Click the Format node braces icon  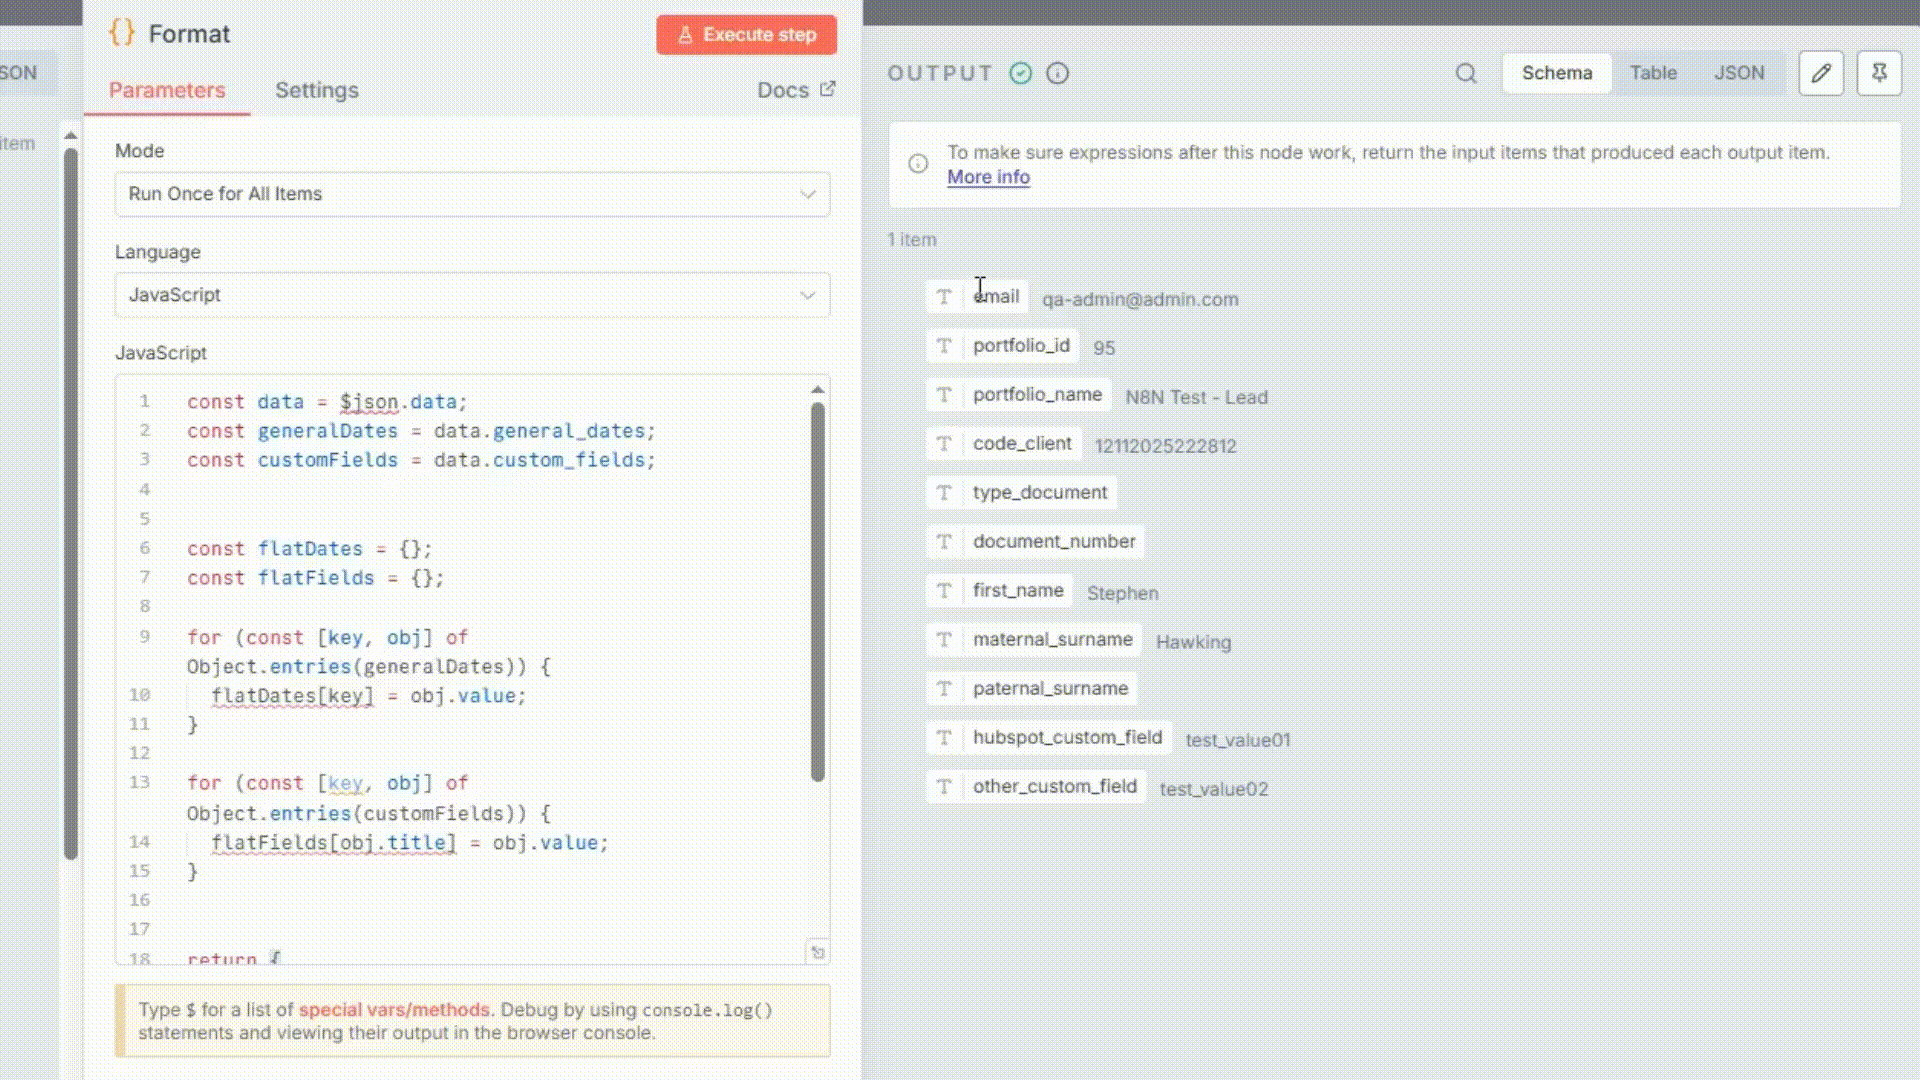coord(122,33)
